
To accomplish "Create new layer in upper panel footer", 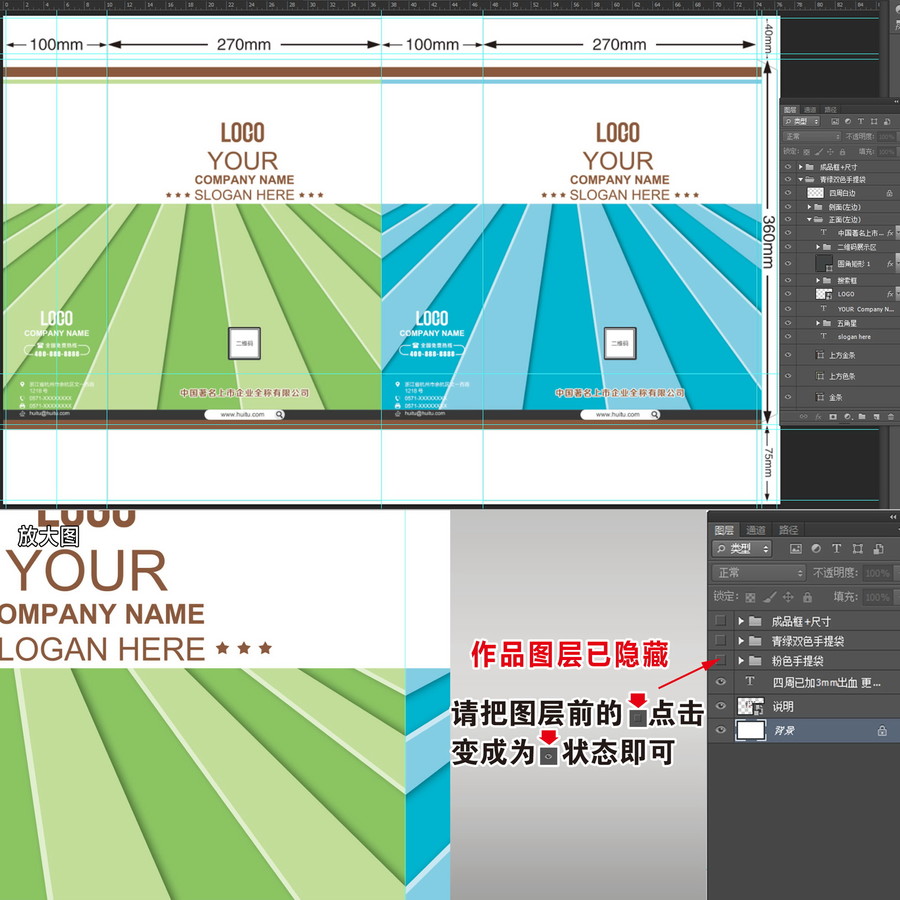I will 876,417.
